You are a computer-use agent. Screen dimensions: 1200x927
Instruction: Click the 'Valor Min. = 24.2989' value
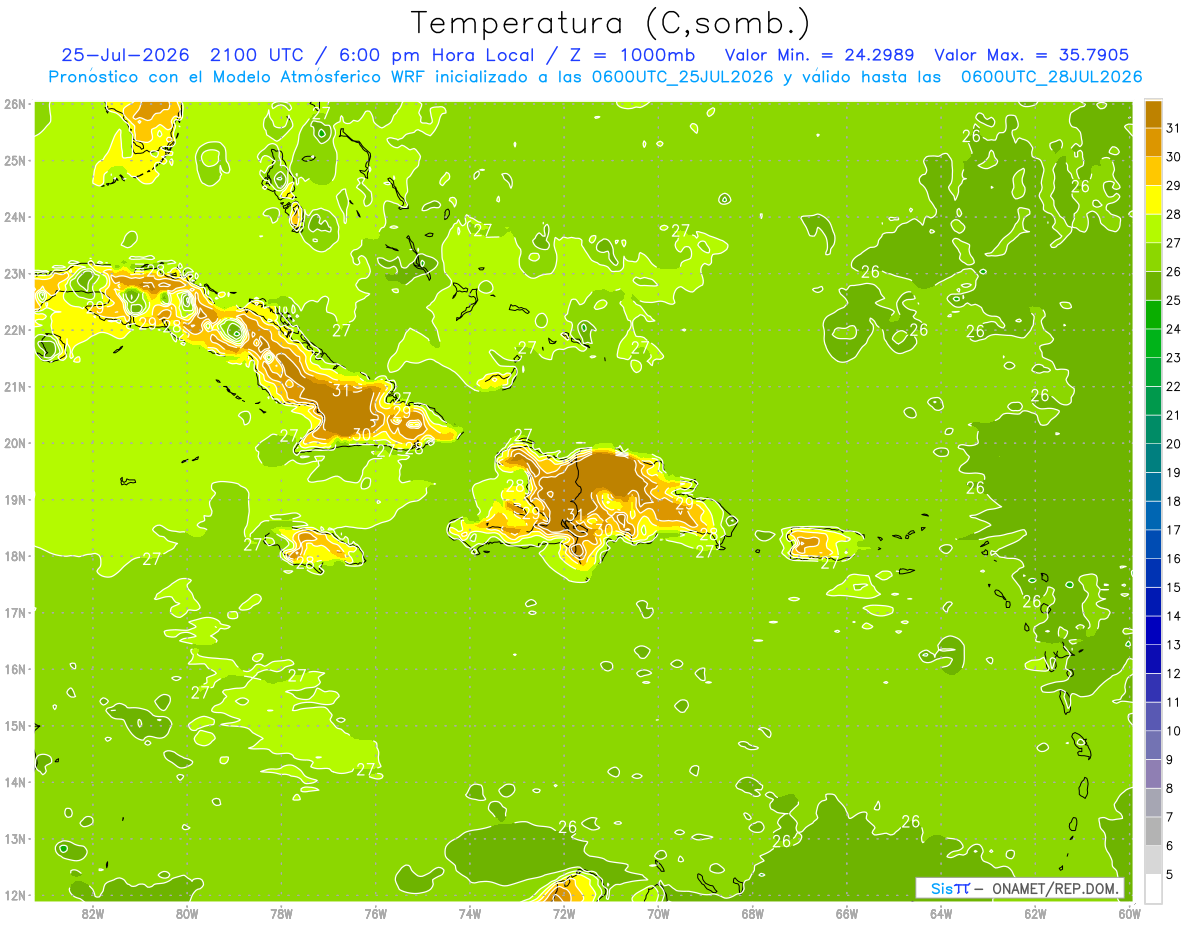click(x=819, y=55)
